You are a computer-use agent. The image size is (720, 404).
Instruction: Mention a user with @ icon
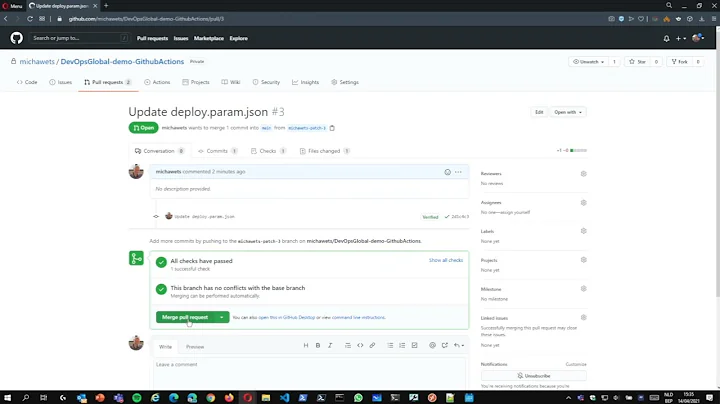(432, 345)
